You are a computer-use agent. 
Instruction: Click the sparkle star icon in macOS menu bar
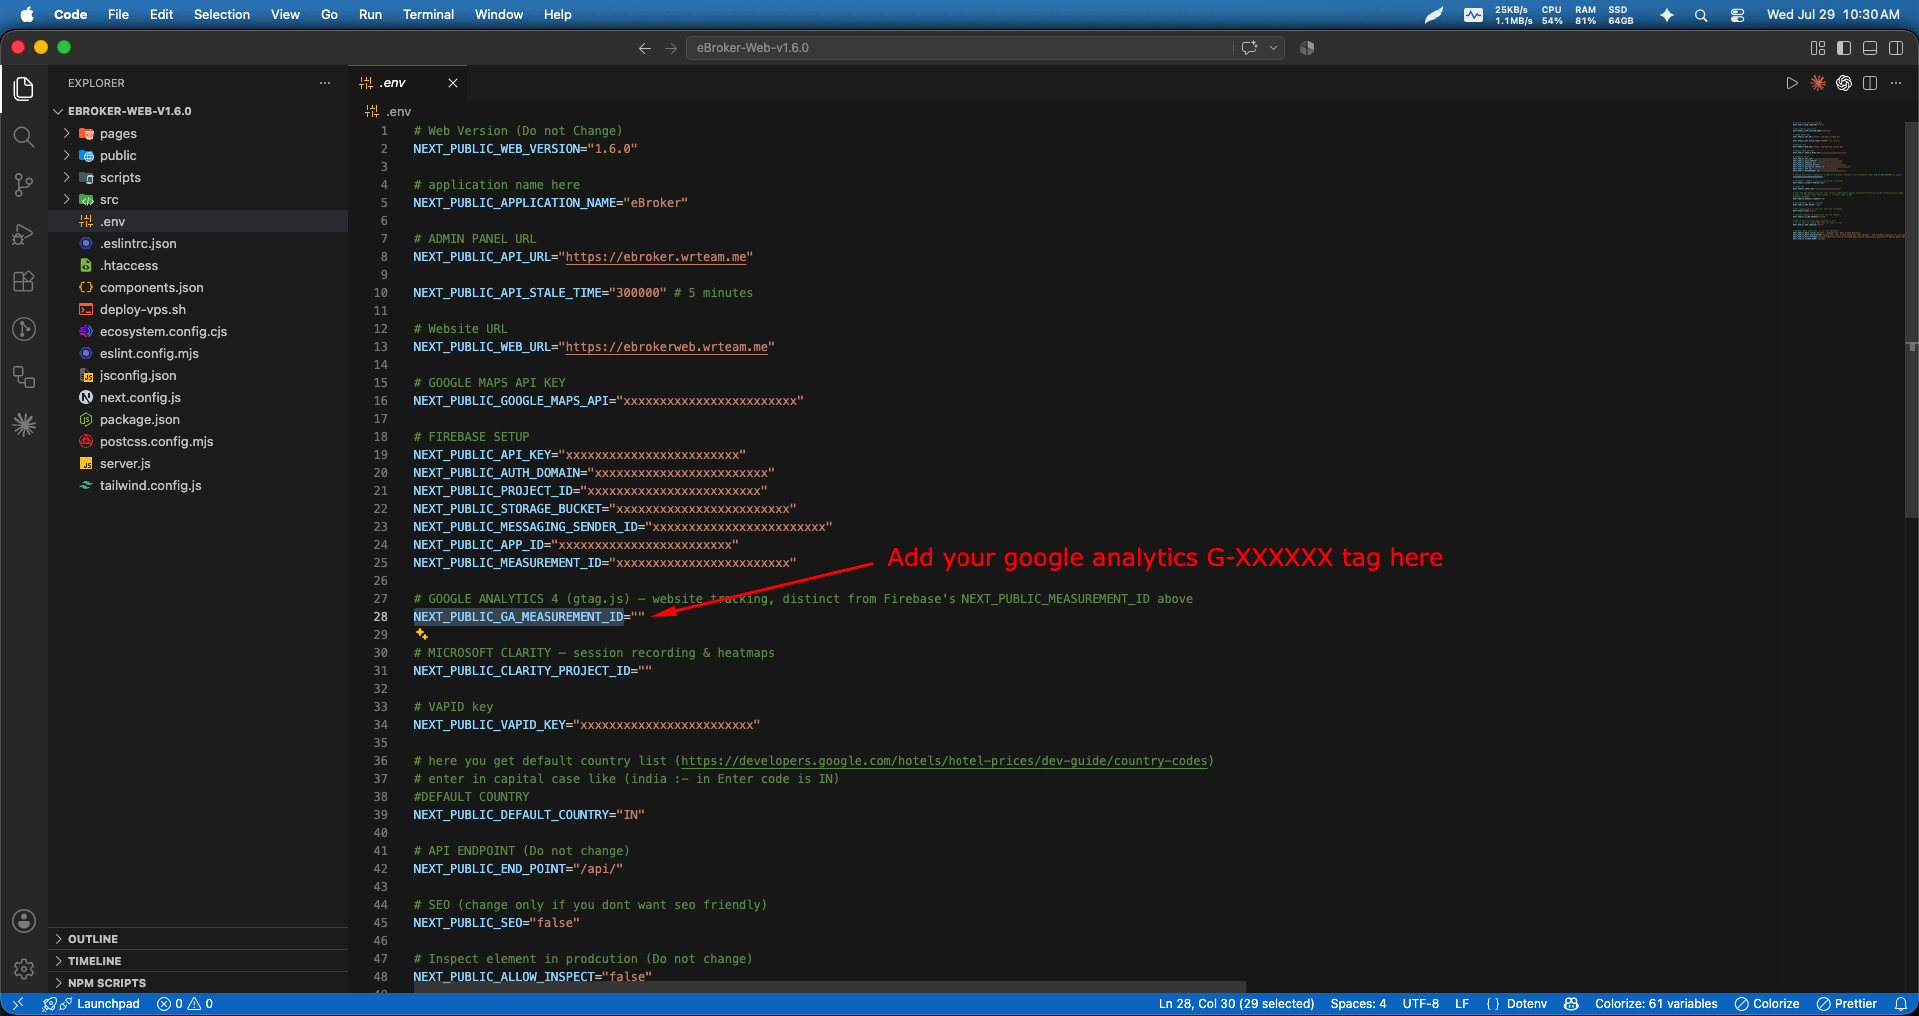tap(1667, 15)
